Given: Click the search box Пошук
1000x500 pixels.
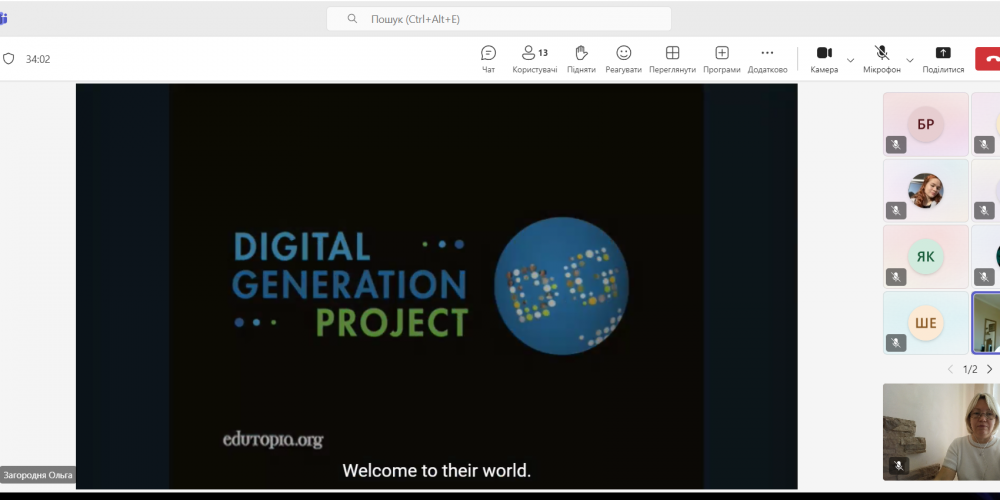Looking at the screenshot, I should tap(498, 18).
